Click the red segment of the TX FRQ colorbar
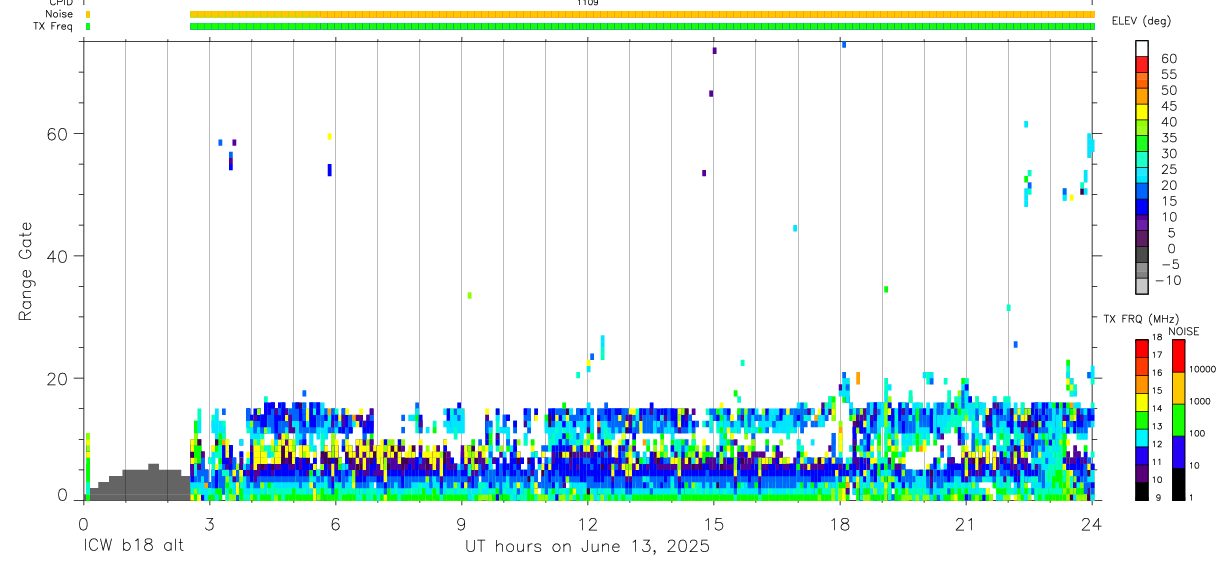 (x=1140, y=348)
